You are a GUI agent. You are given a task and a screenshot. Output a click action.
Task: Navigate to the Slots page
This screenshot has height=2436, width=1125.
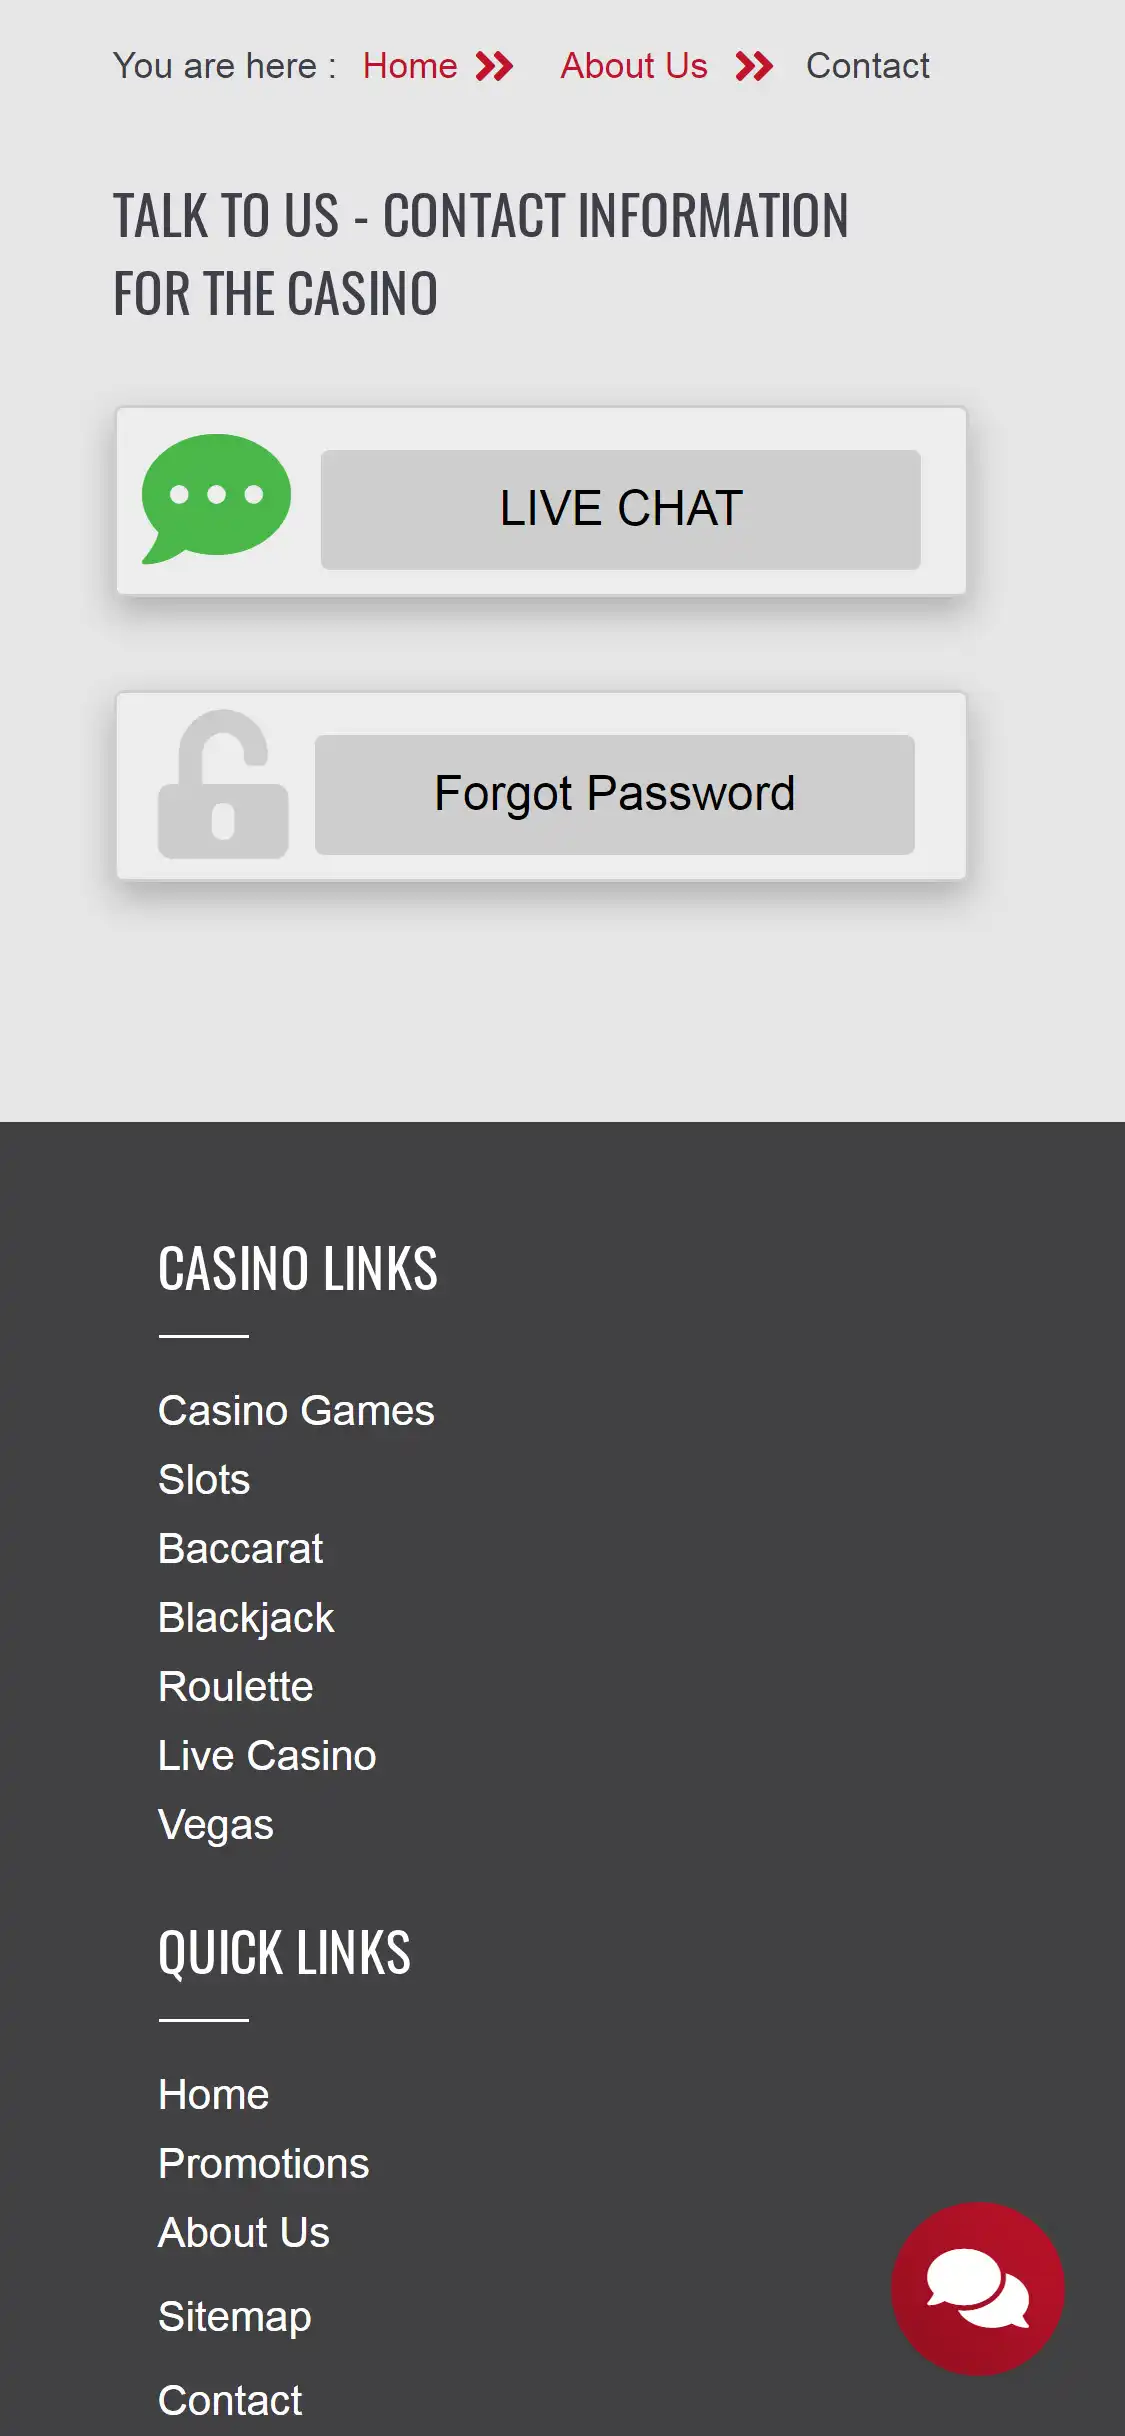(204, 1480)
